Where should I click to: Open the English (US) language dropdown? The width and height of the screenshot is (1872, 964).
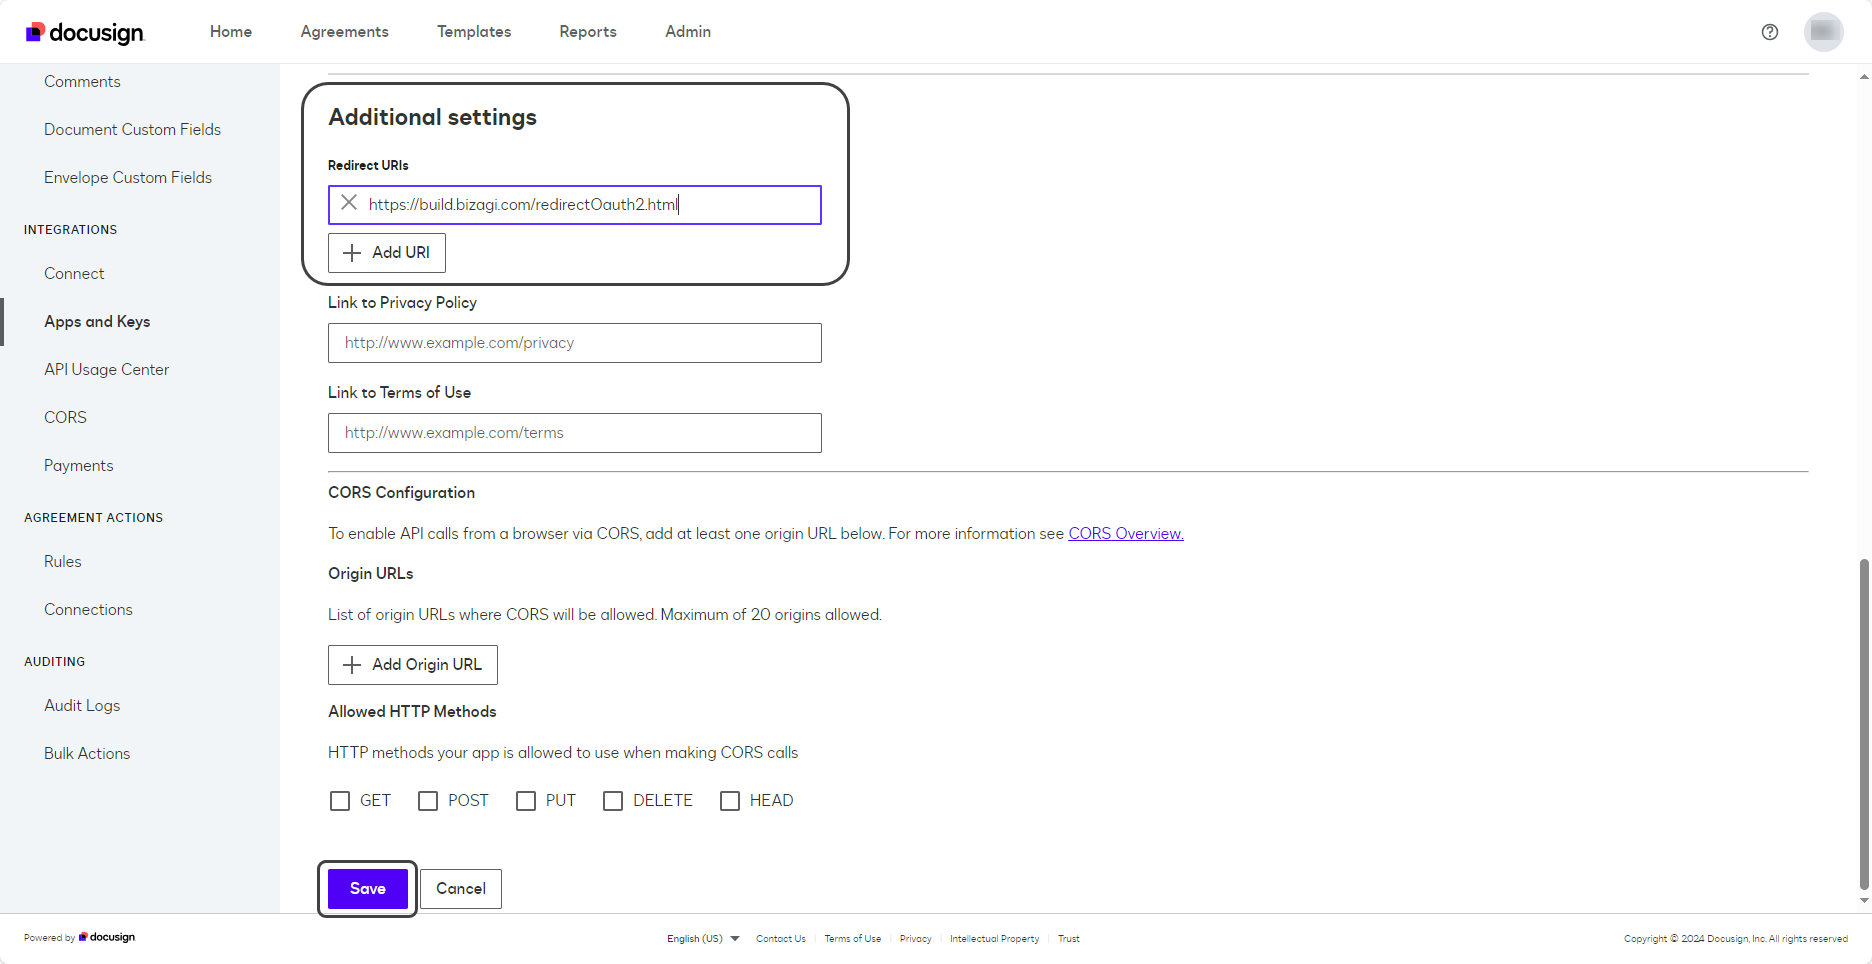[703, 939]
